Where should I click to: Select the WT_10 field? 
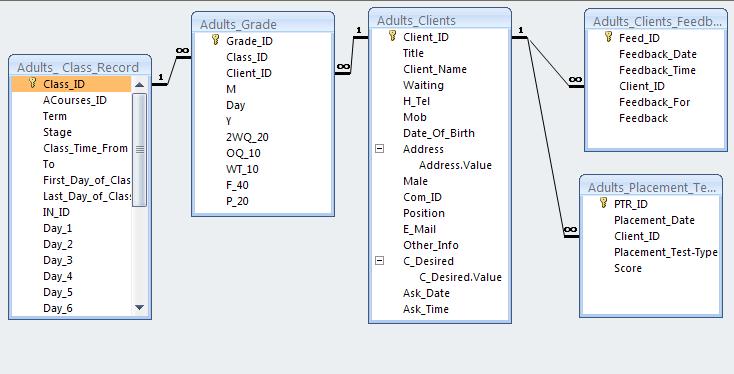pos(242,169)
